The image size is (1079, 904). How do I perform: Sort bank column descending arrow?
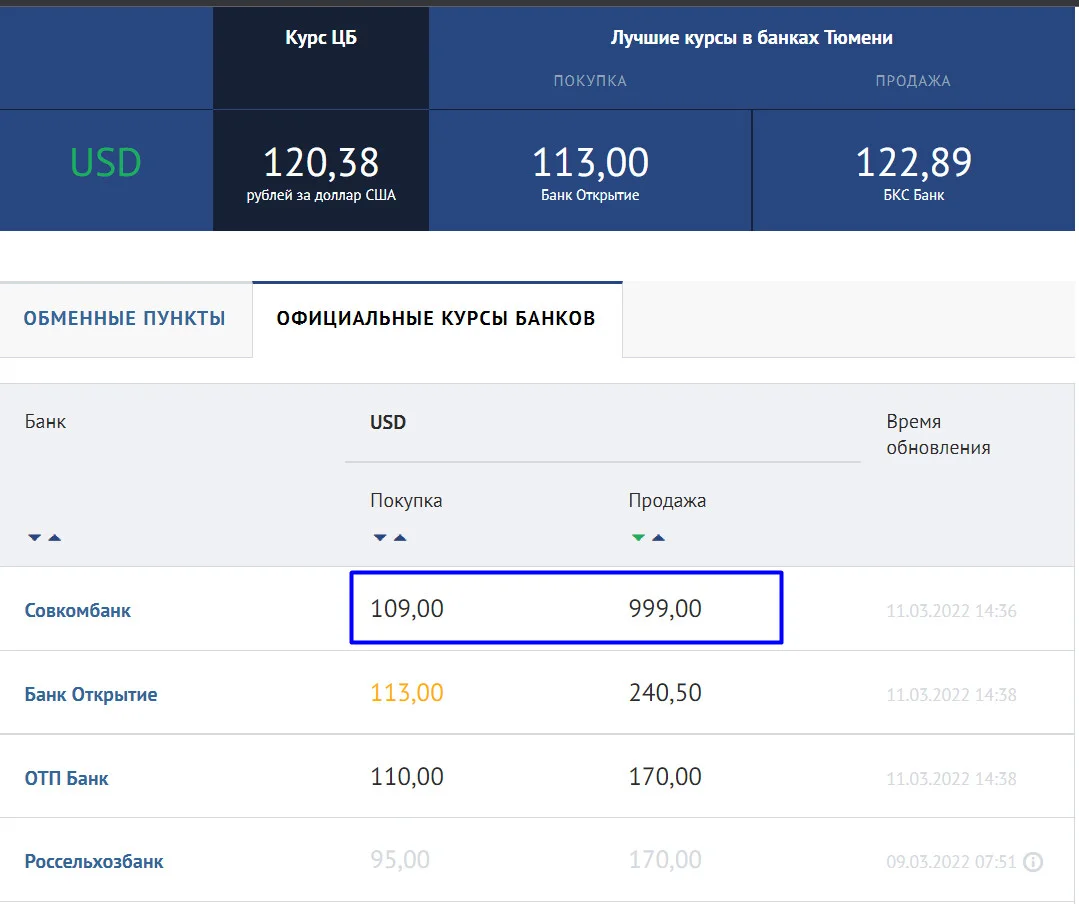[x=34, y=537]
